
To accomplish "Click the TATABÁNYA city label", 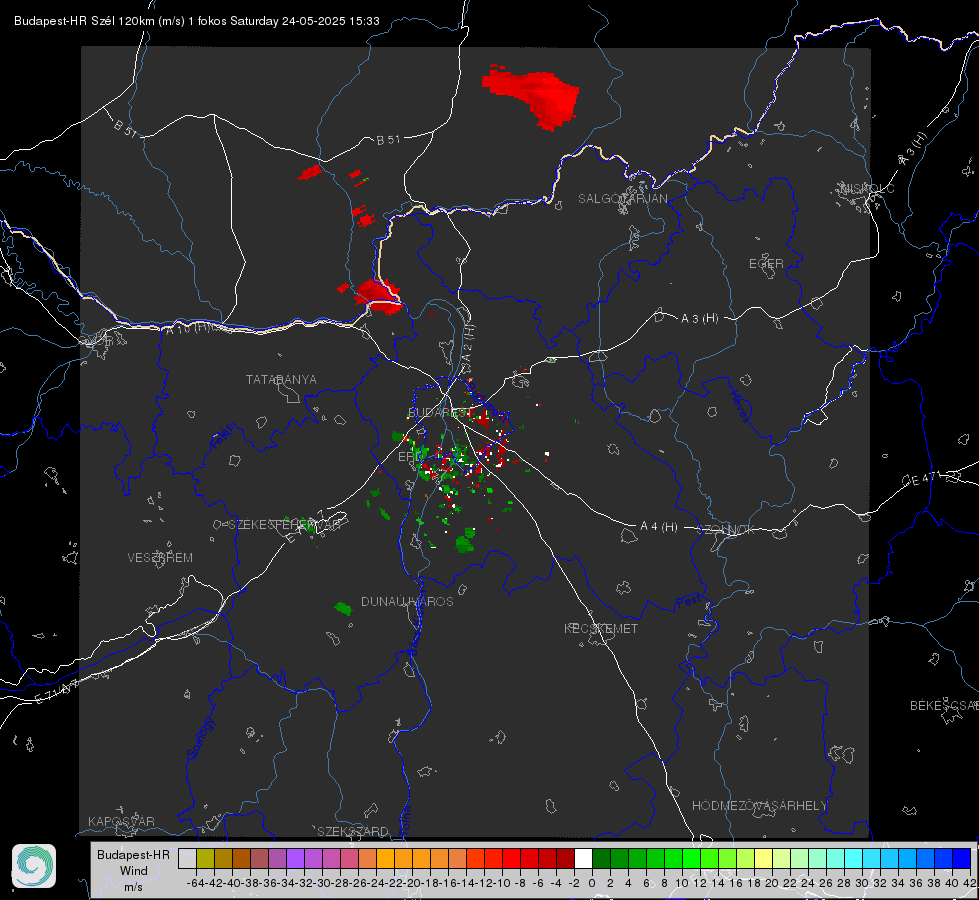I will pyautogui.click(x=281, y=380).
